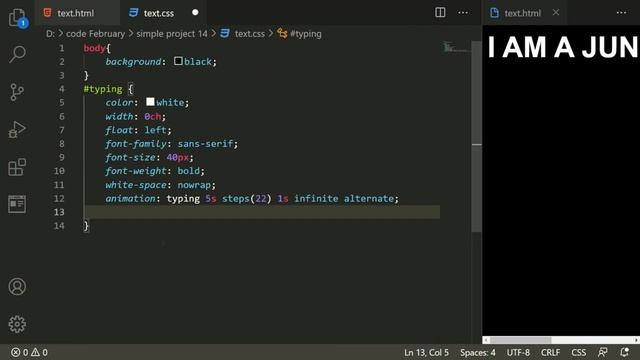Open the text.css breadcrumb item
Image resolution: width=640 pixels, height=360 pixels.
click(x=249, y=34)
